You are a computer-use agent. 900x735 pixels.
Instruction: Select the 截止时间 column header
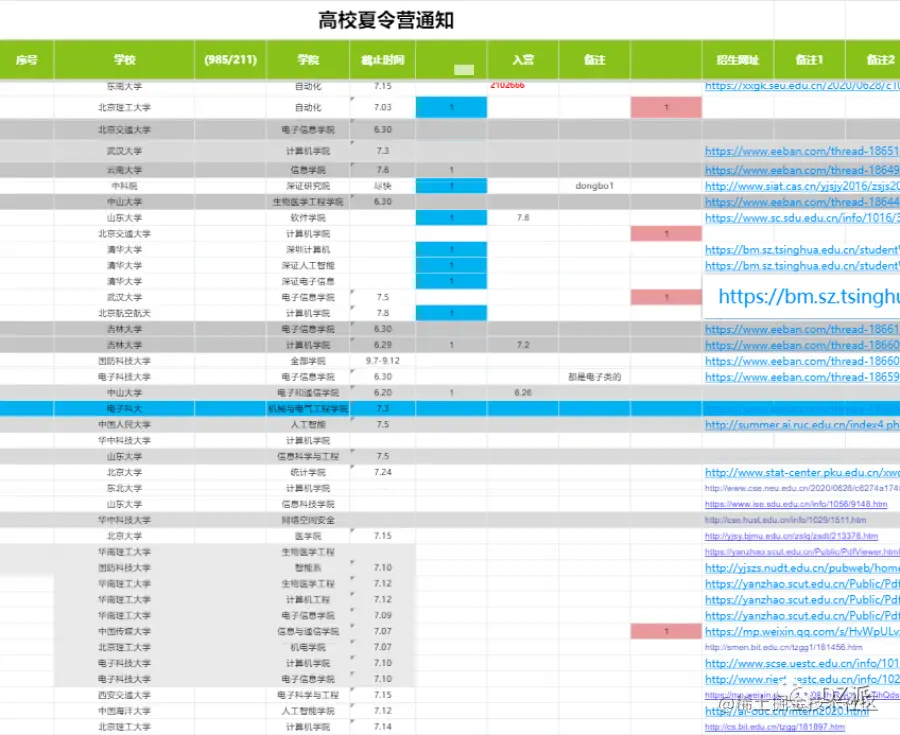pyautogui.click(x=381, y=60)
